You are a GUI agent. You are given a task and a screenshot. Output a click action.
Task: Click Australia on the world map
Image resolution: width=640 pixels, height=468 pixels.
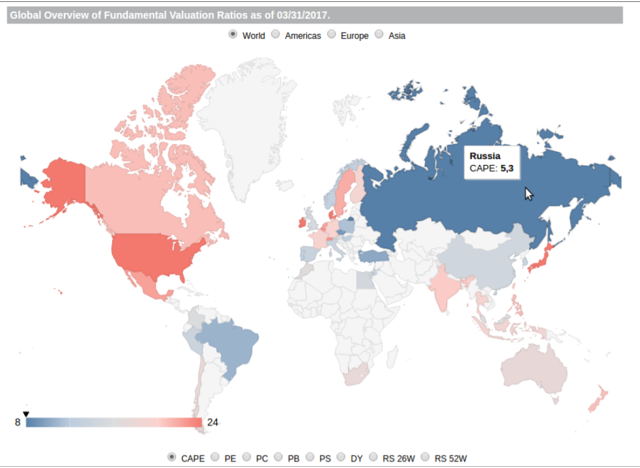[533, 369]
